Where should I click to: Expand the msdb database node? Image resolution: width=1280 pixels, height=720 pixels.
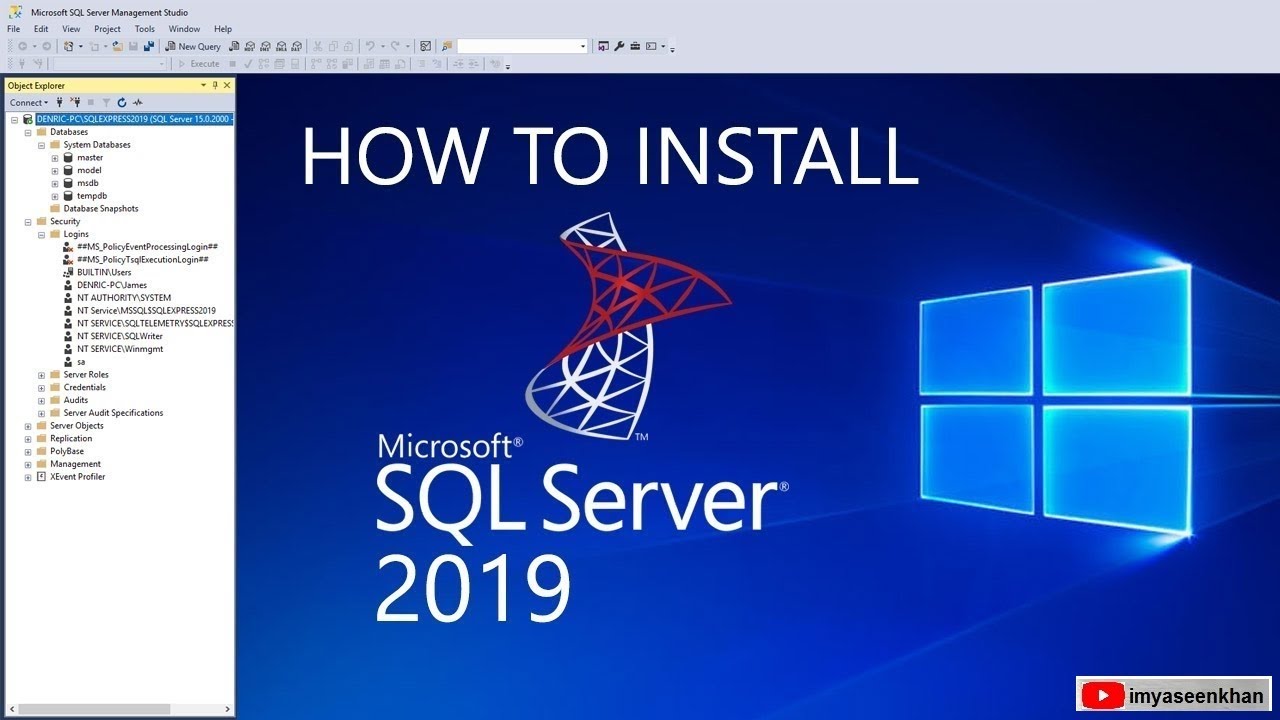(x=55, y=184)
